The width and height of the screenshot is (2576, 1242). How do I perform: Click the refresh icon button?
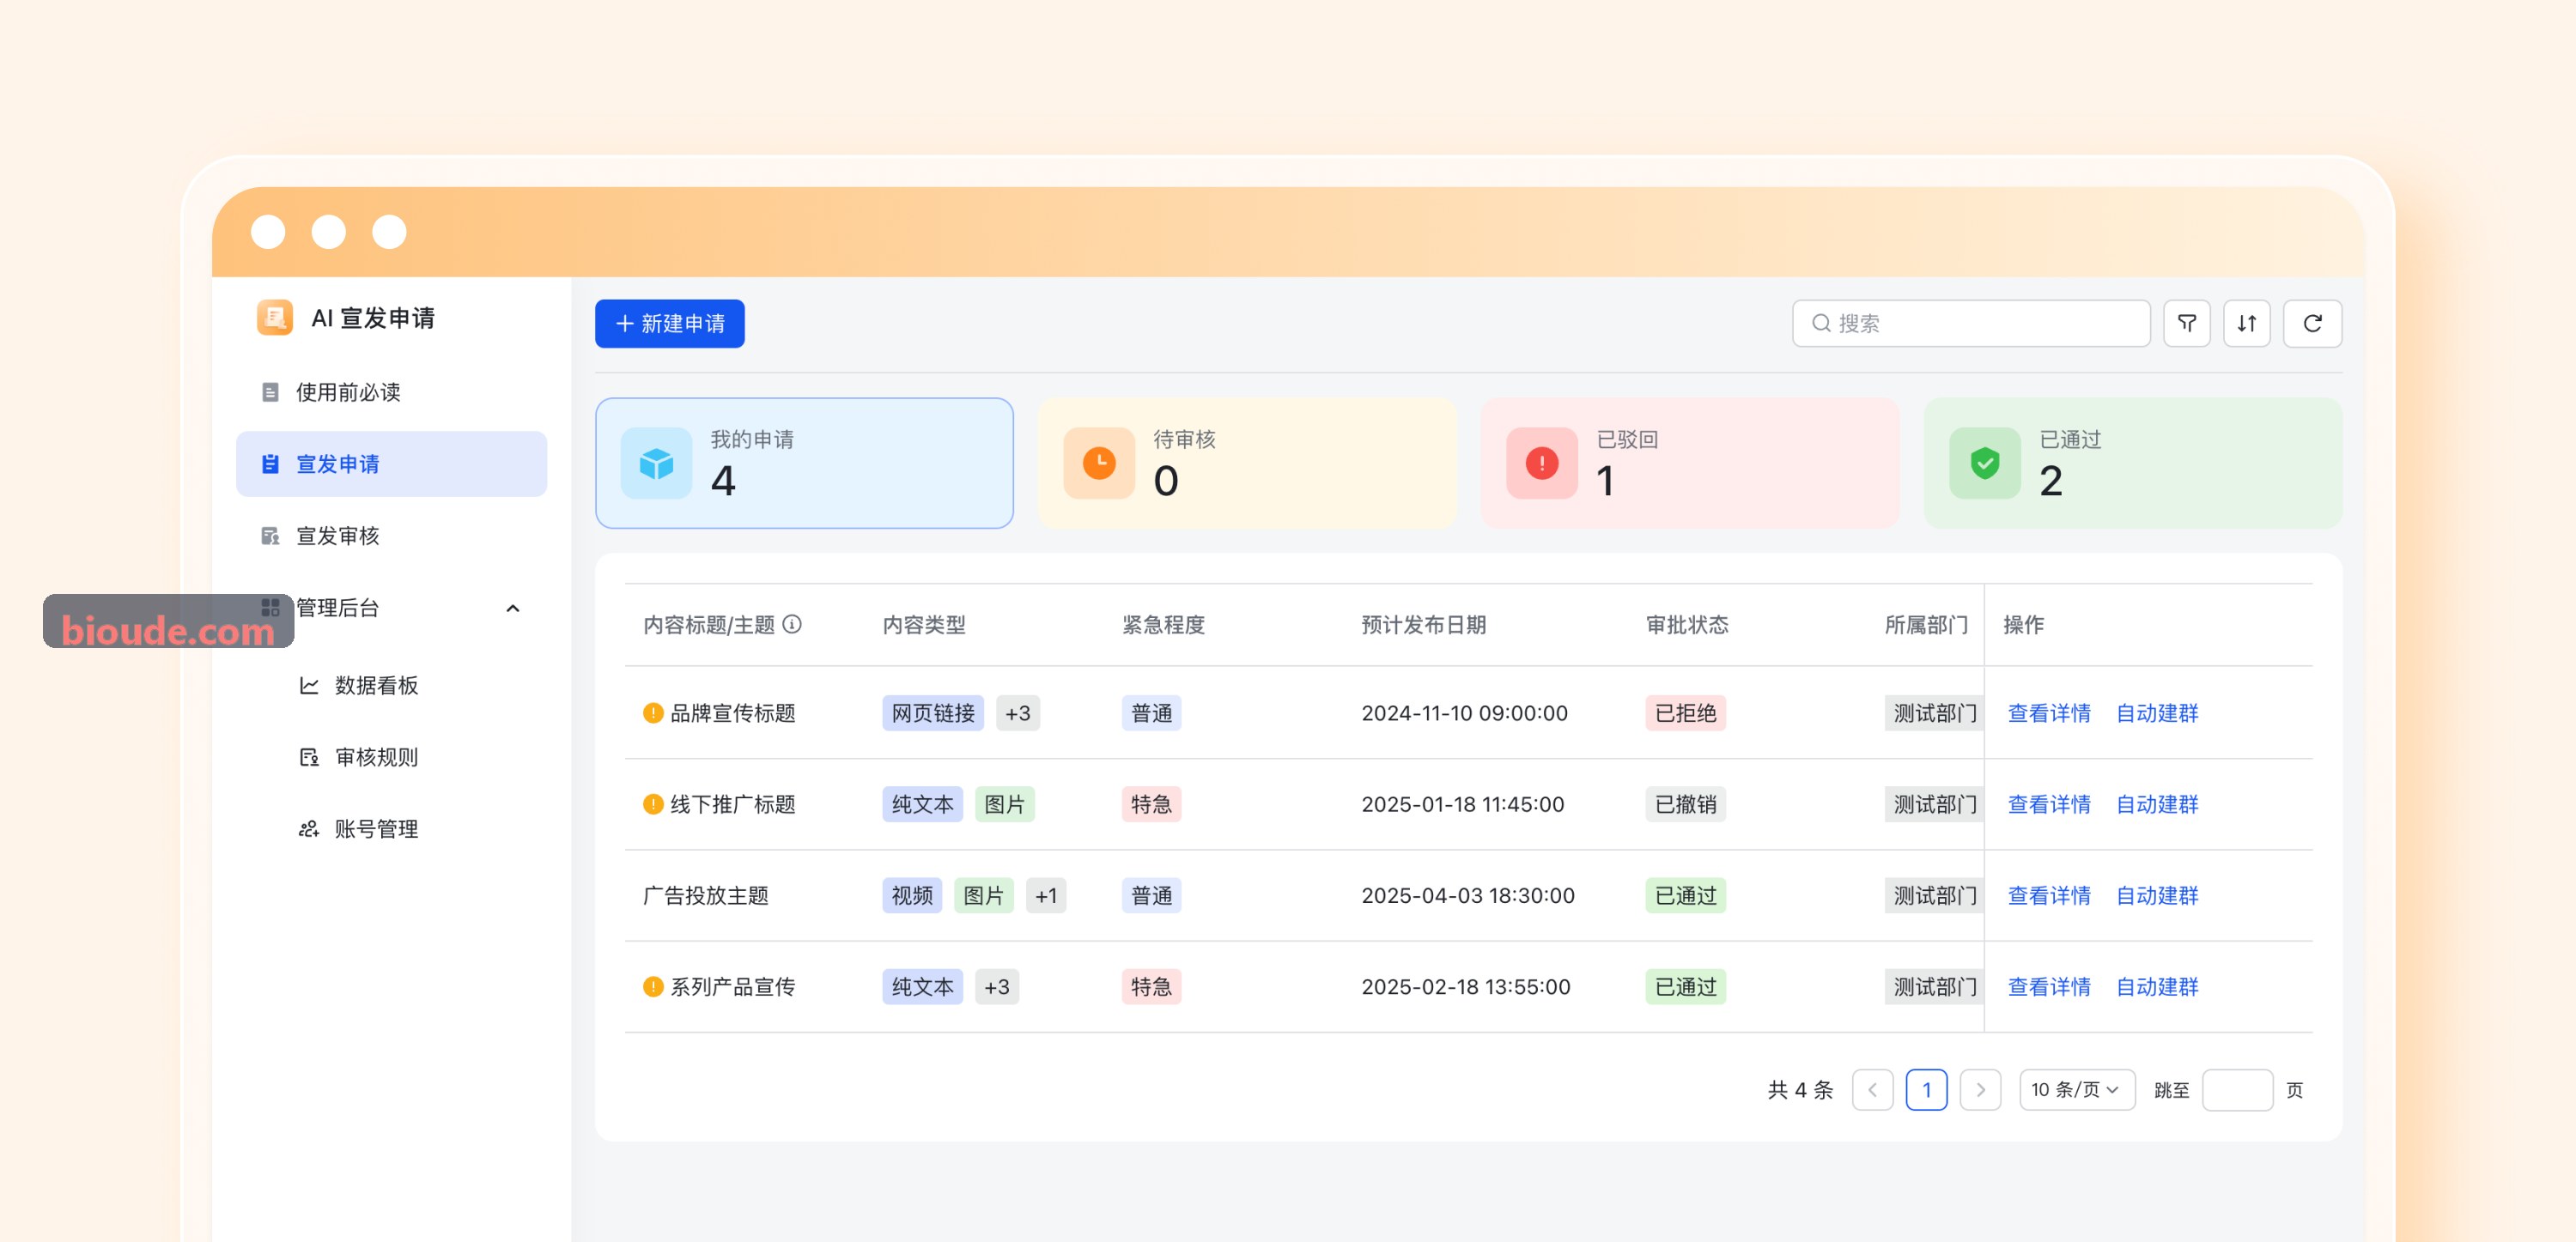tap(2312, 323)
